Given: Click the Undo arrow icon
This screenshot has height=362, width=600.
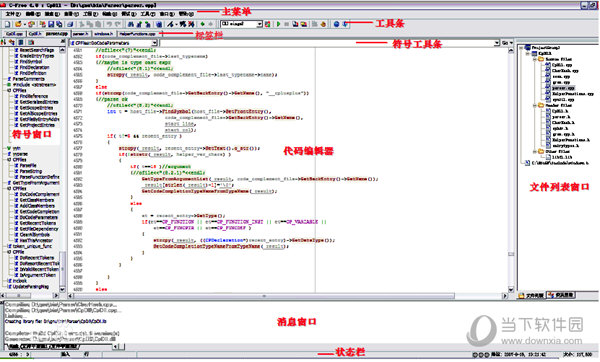Looking at the screenshot, I should [109, 24].
